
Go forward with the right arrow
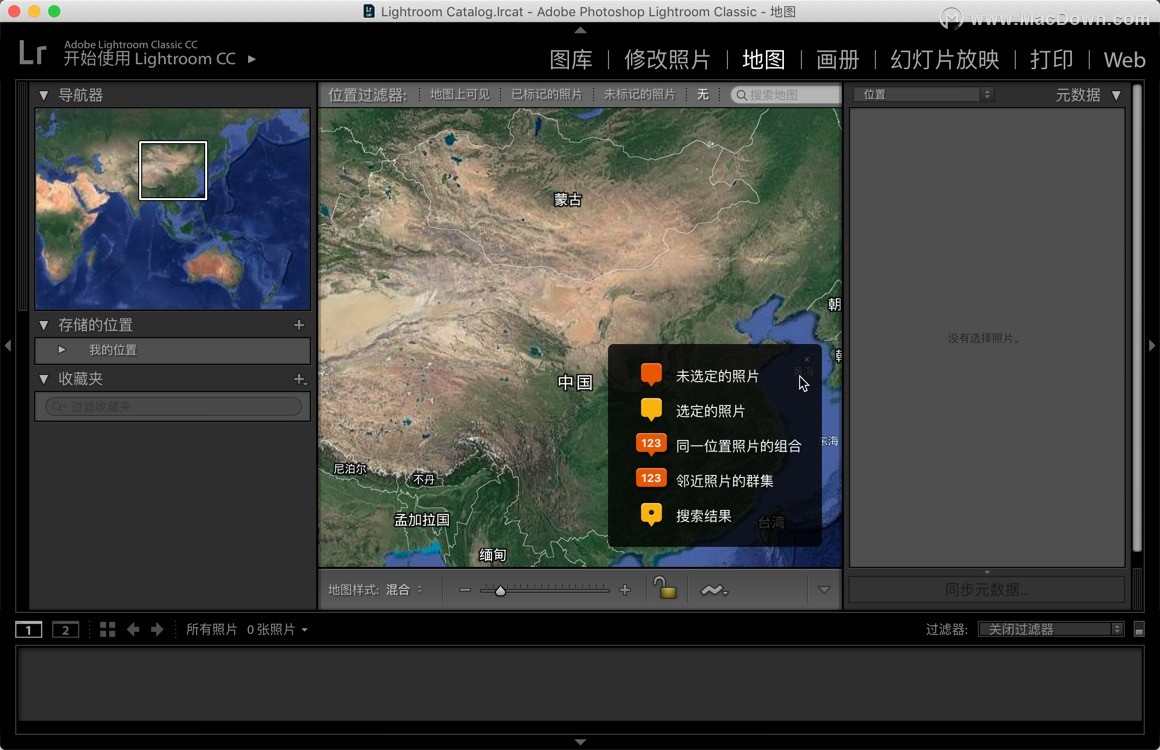pos(157,629)
